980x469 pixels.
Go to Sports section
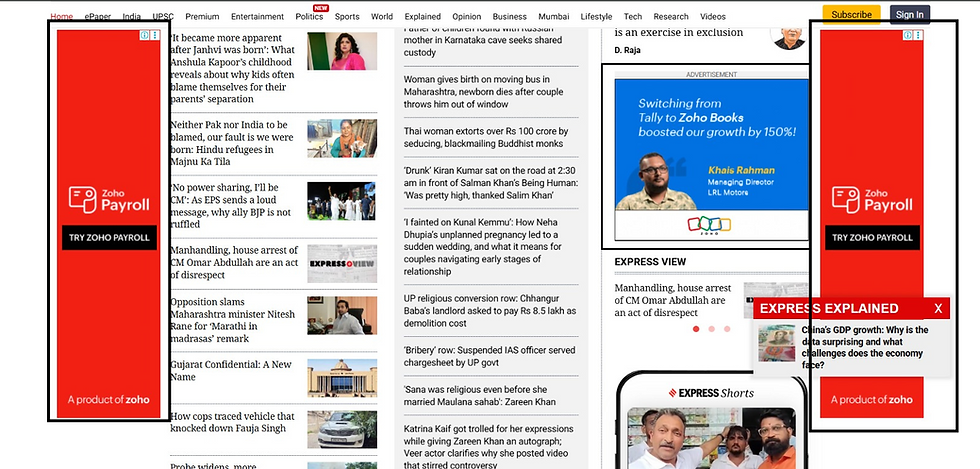347,16
